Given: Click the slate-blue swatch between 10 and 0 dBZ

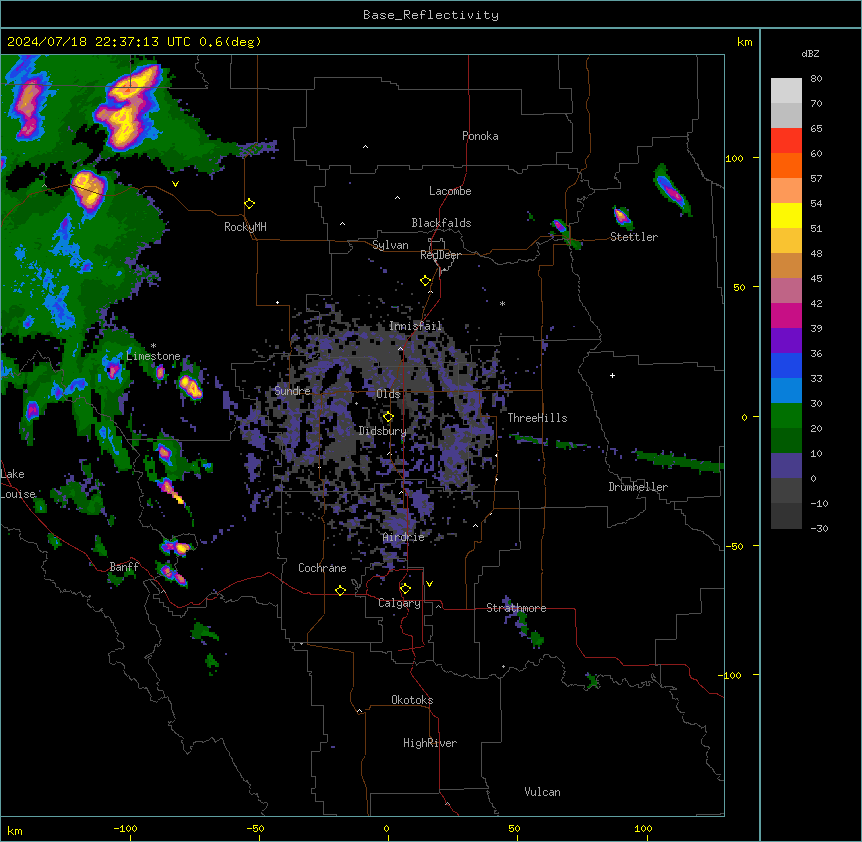Looking at the screenshot, I should pyautogui.click(x=786, y=466).
